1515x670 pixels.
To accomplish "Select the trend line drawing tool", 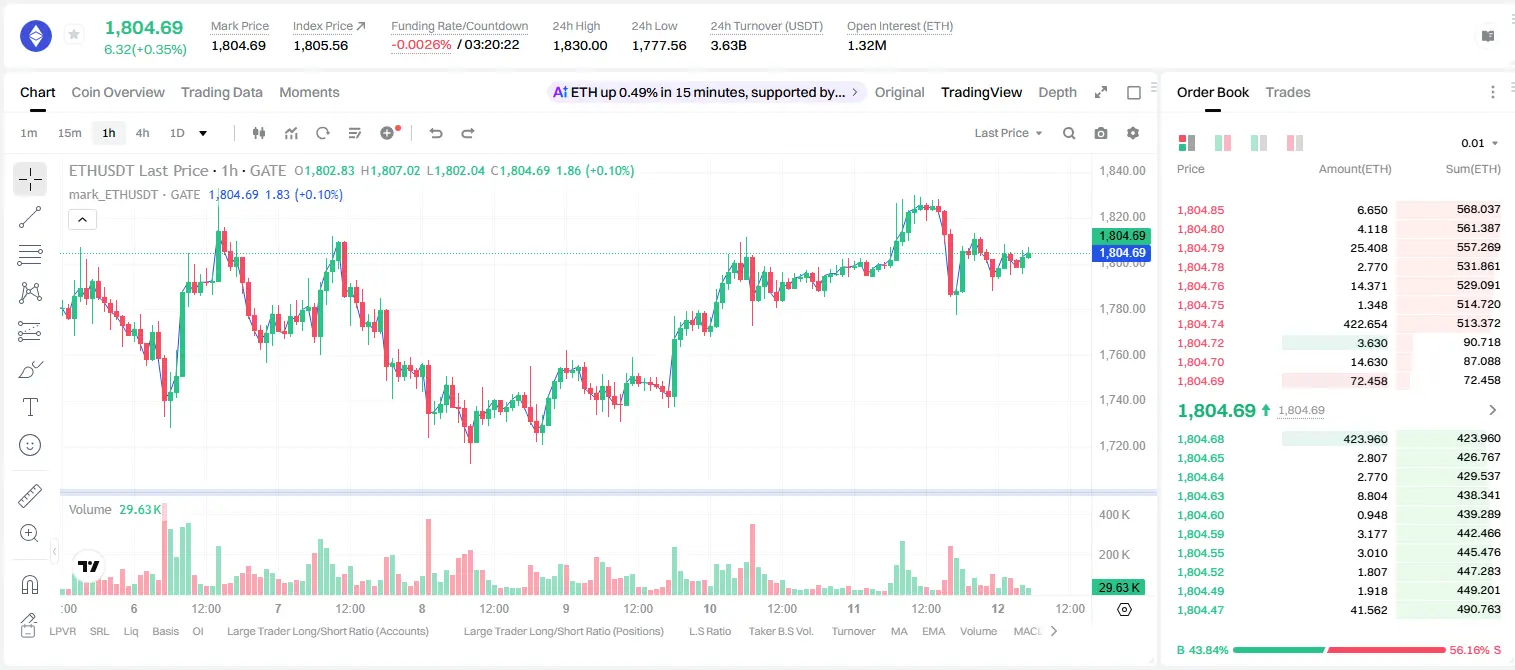I will [x=30, y=217].
